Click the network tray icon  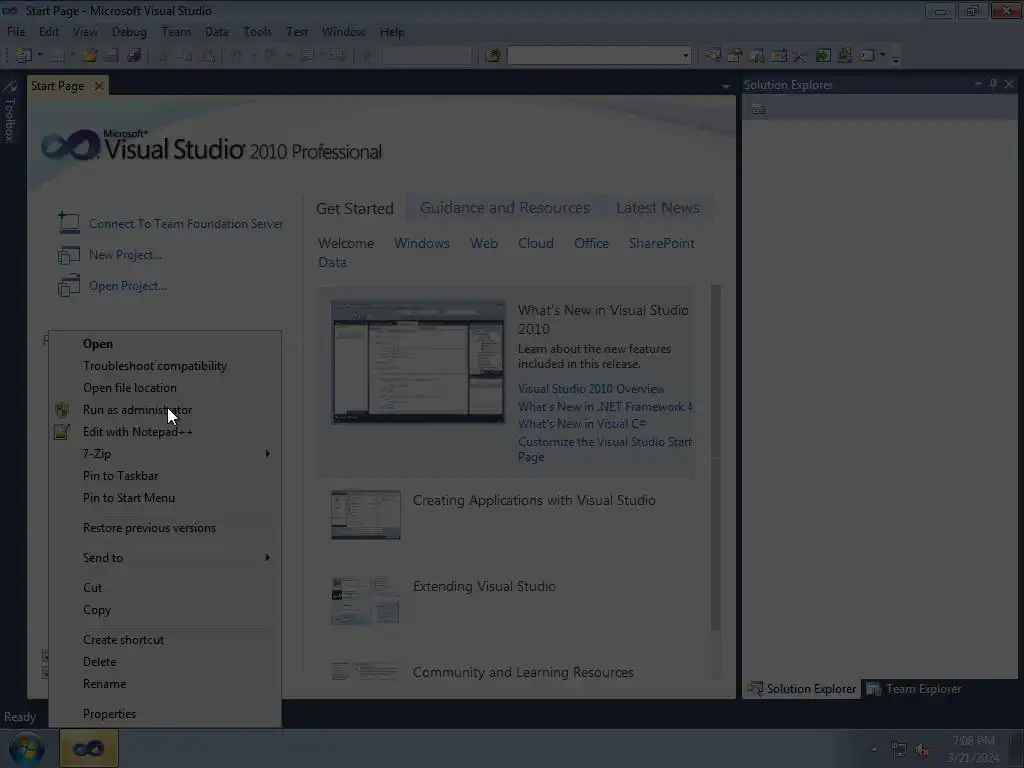pos(899,750)
